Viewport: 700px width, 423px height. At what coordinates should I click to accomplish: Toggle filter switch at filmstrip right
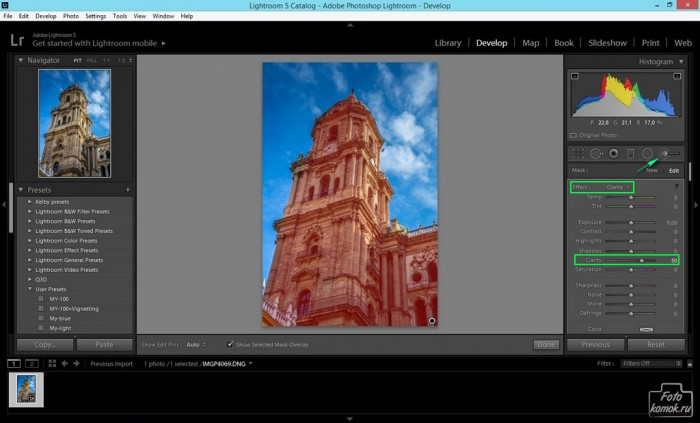[x=690, y=364]
